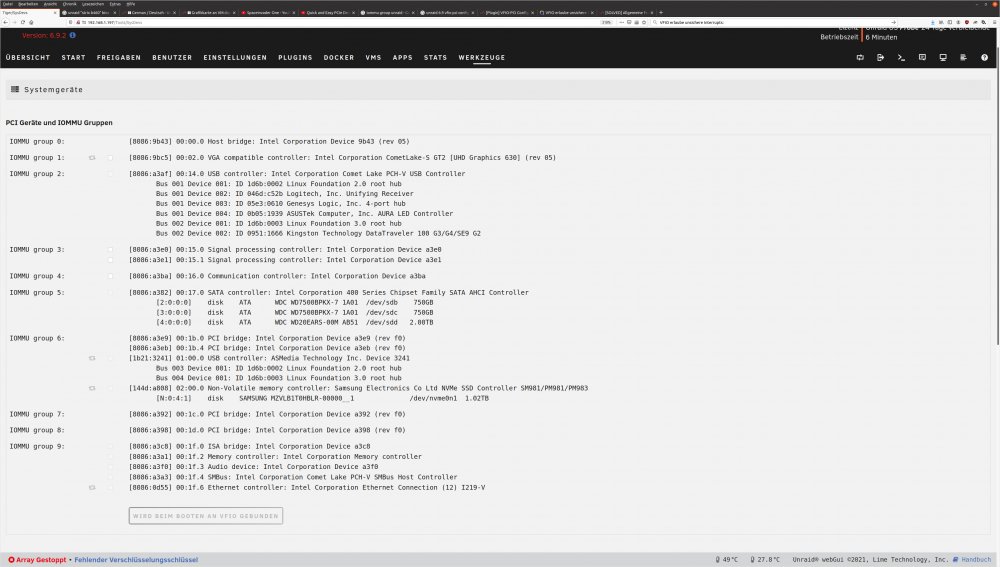The width and height of the screenshot is (1000, 567).
Task: Click the Systemgeräte list icon
Action: pyautogui.click(x=15, y=89)
